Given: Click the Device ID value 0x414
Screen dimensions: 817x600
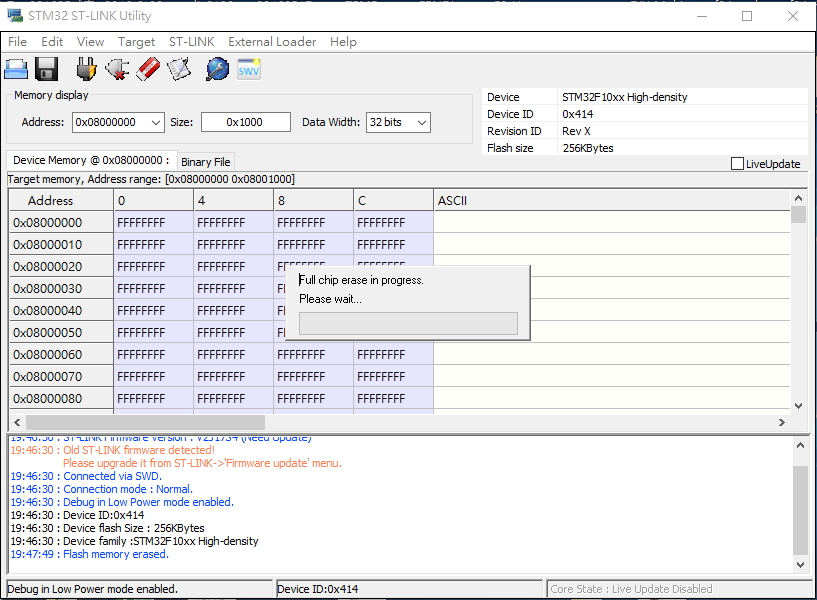Looking at the screenshot, I should [x=577, y=114].
